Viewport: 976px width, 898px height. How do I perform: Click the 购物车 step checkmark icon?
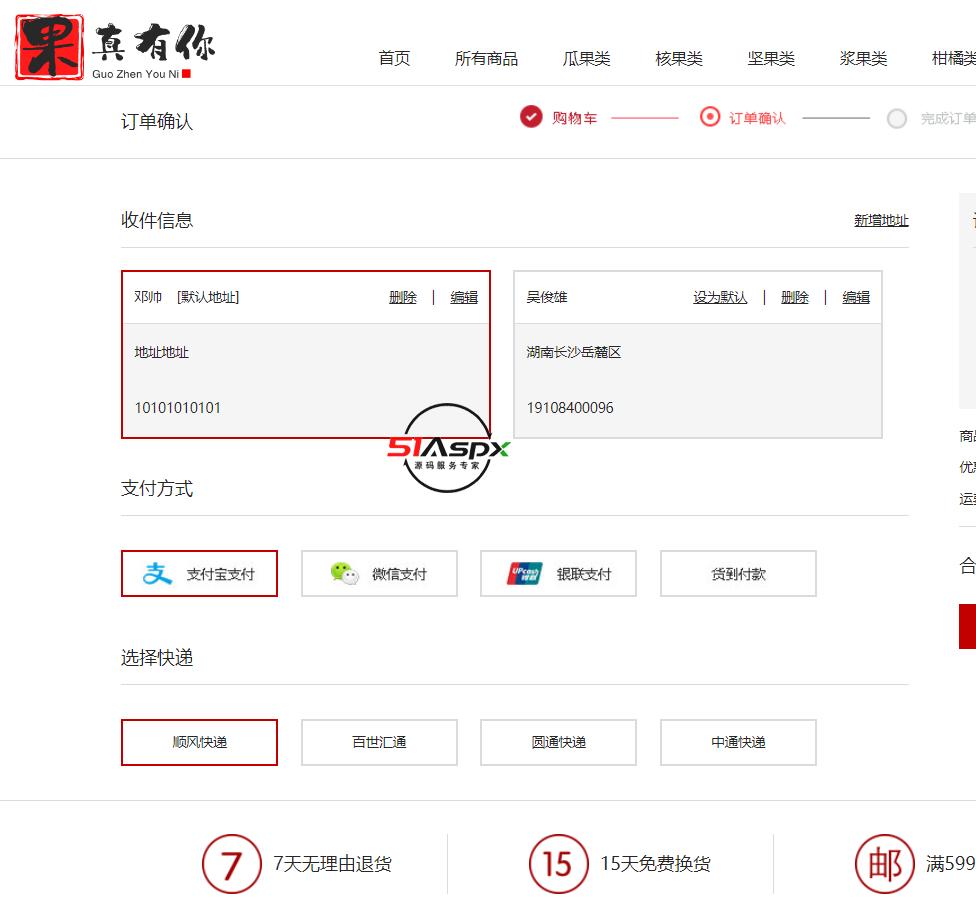pos(530,116)
